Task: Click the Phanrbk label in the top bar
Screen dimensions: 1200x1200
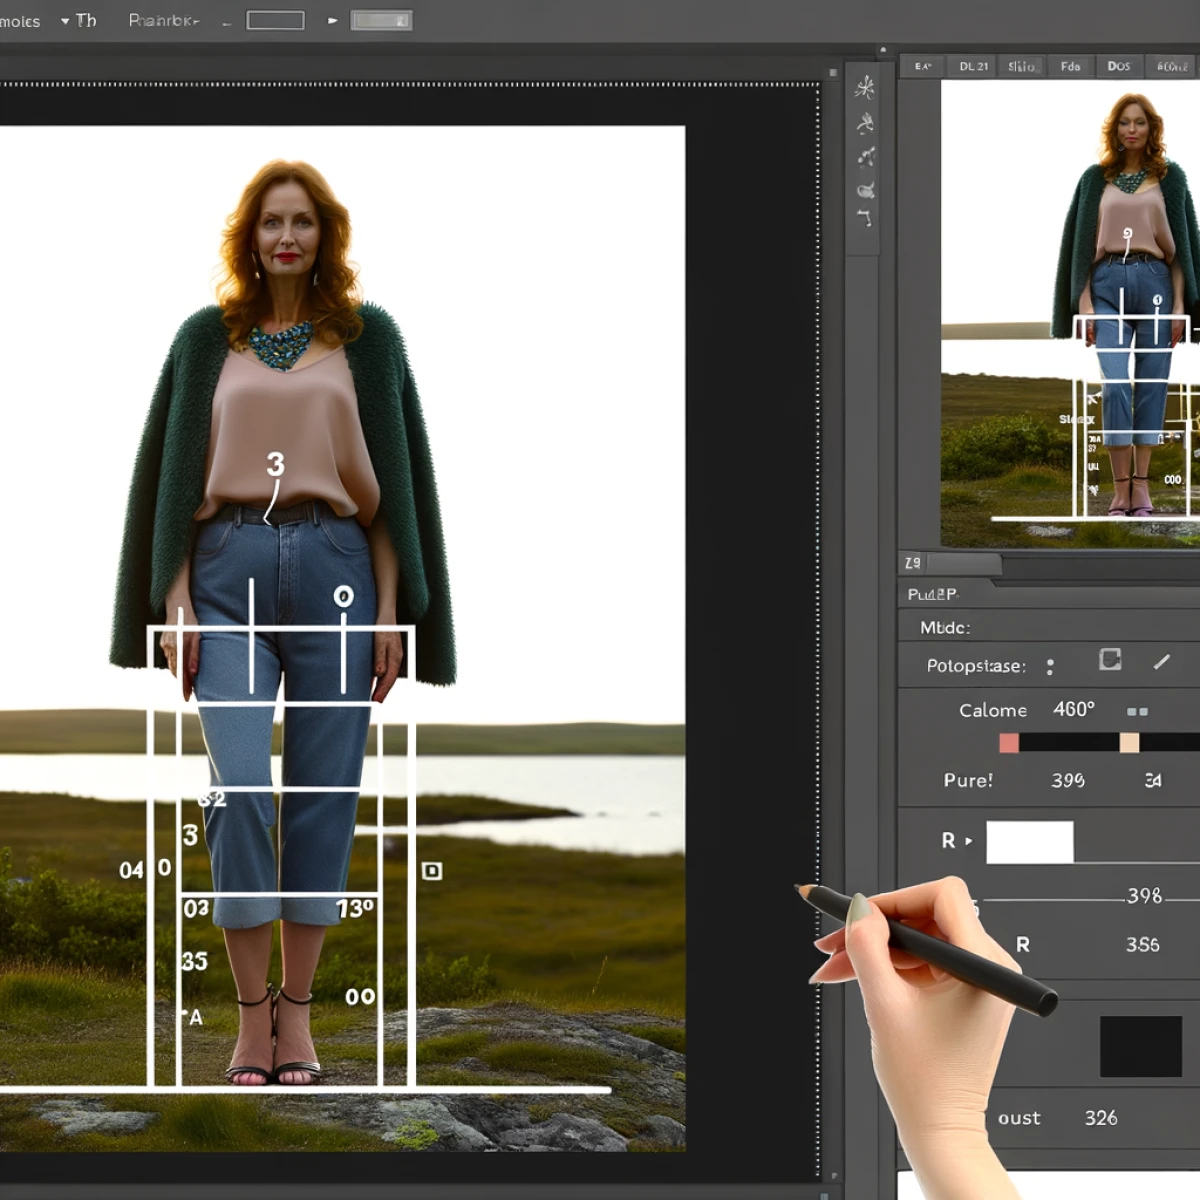Action: (x=164, y=20)
